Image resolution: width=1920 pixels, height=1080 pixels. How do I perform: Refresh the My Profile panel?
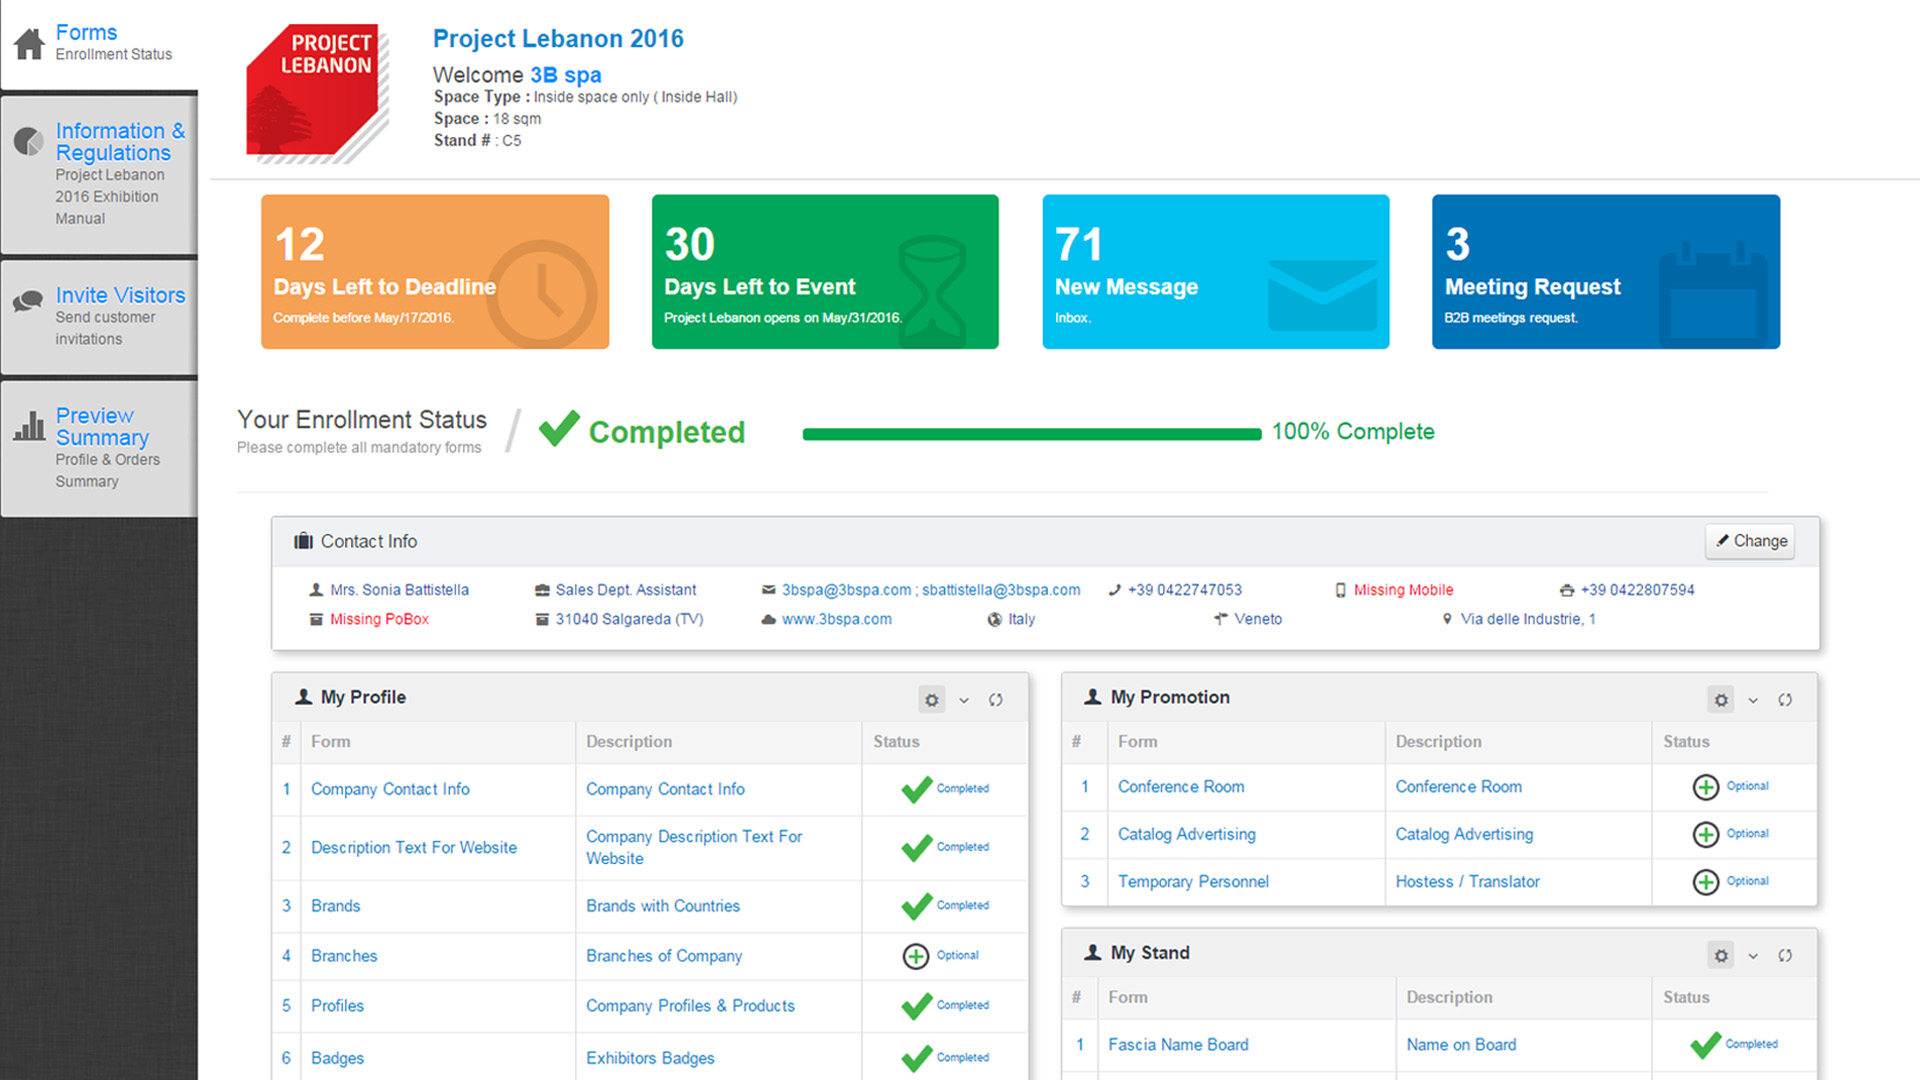coord(996,700)
